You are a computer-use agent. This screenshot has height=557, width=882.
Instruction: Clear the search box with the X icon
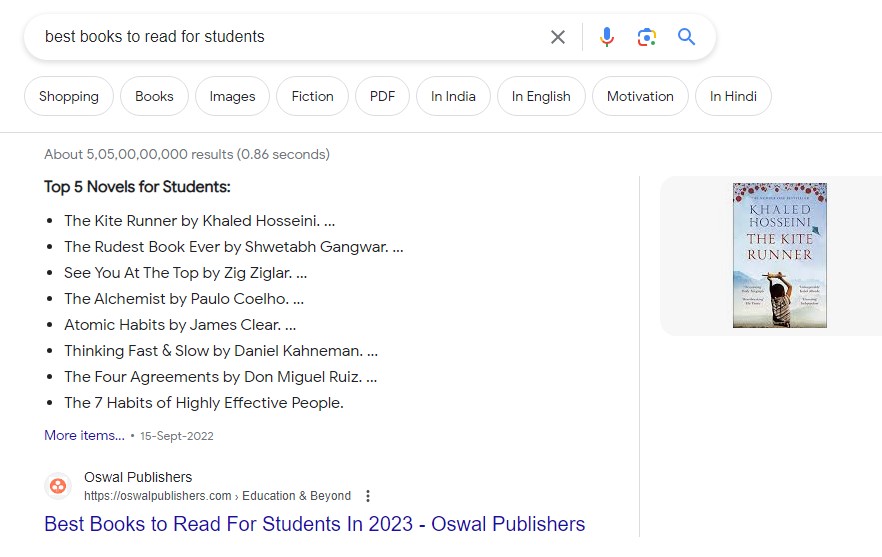coord(557,37)
